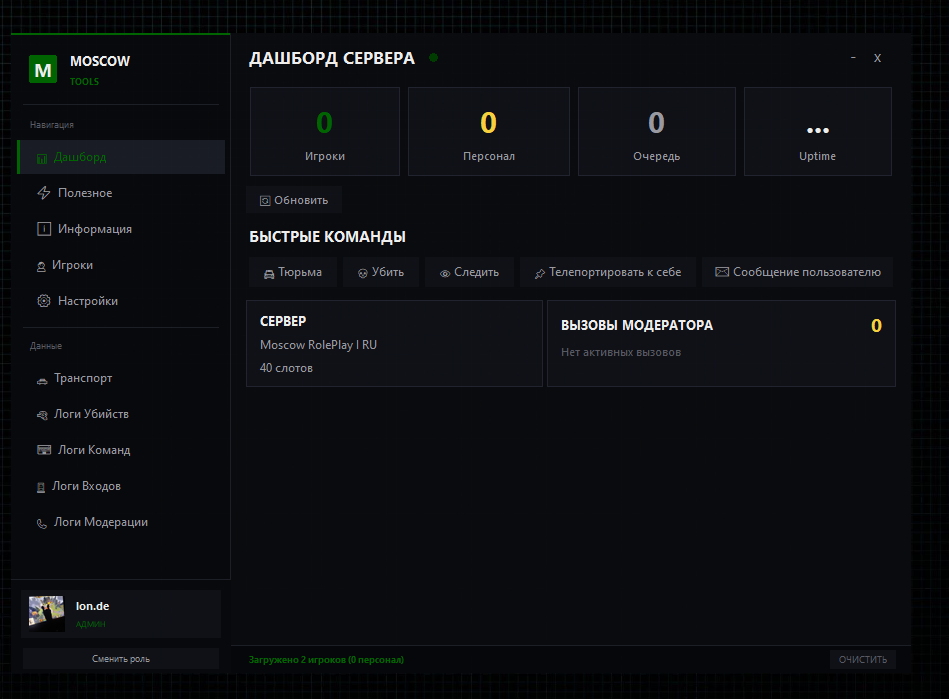Image resolution: width=949 pixels, height=699 pixels.
Task: Click the Сменить роль button
Action: point(121,658)
